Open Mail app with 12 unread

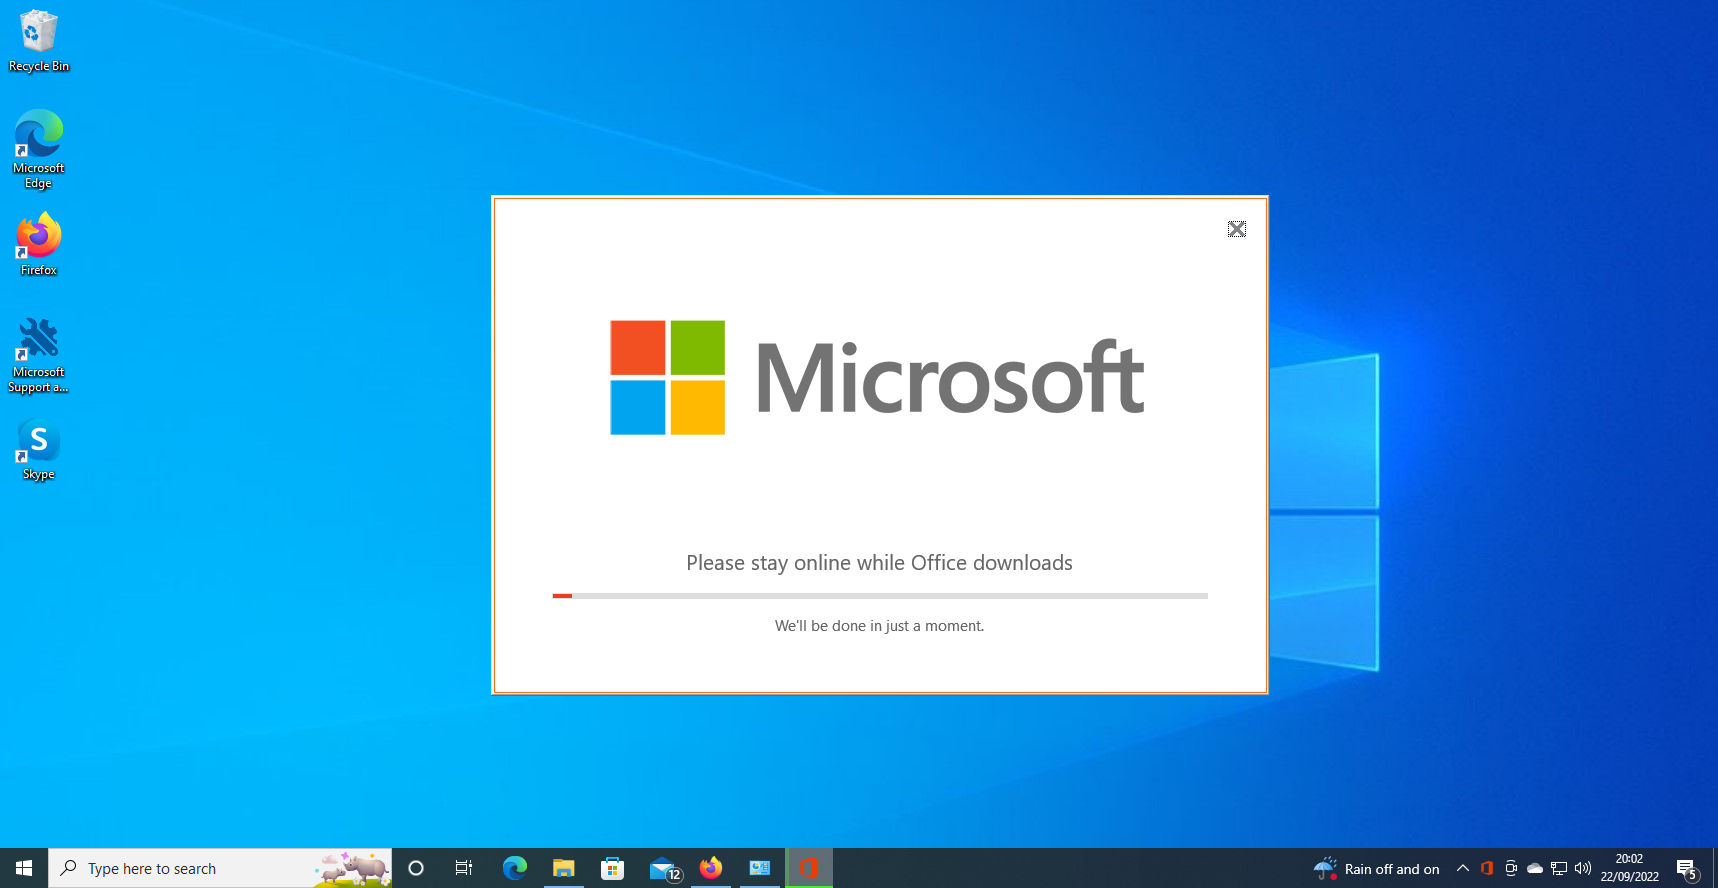[x=664, y=868]
